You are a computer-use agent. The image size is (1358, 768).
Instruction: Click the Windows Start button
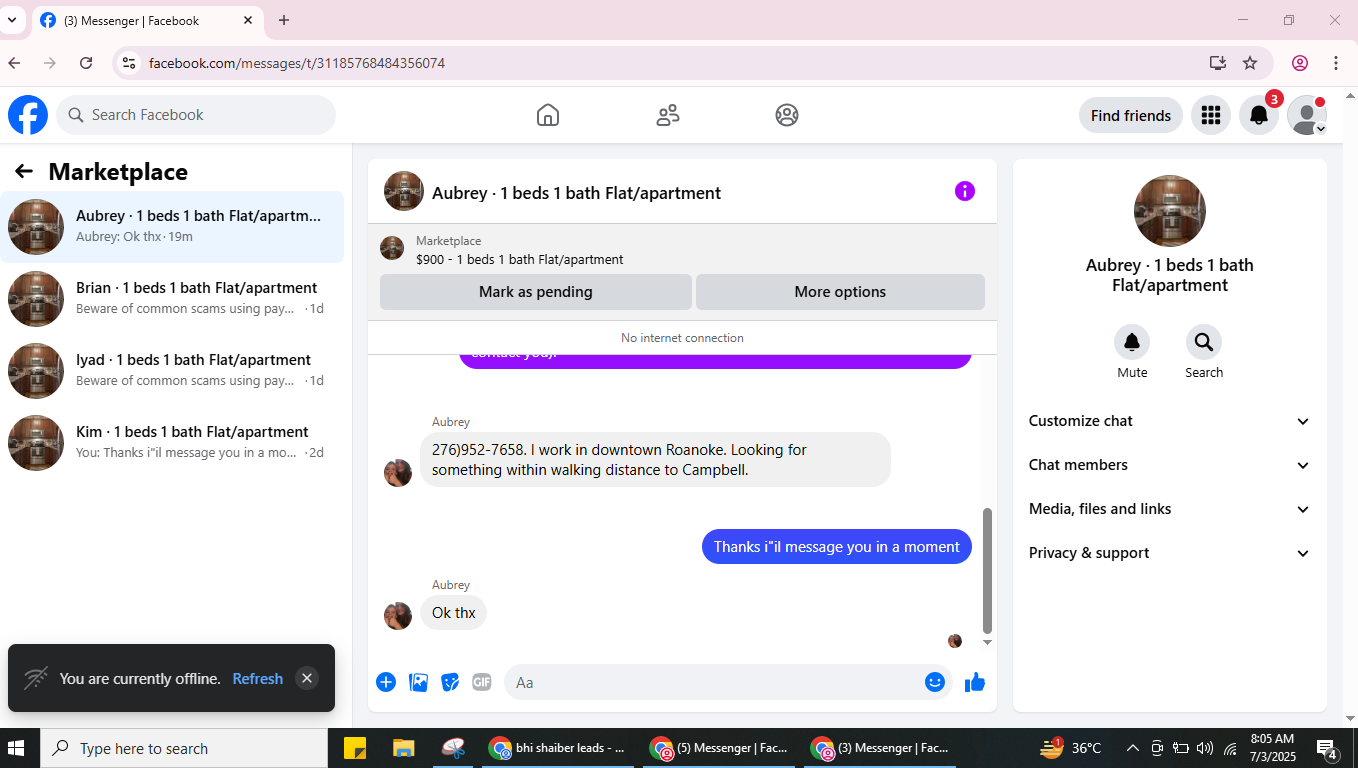click(x=16, y=748)
